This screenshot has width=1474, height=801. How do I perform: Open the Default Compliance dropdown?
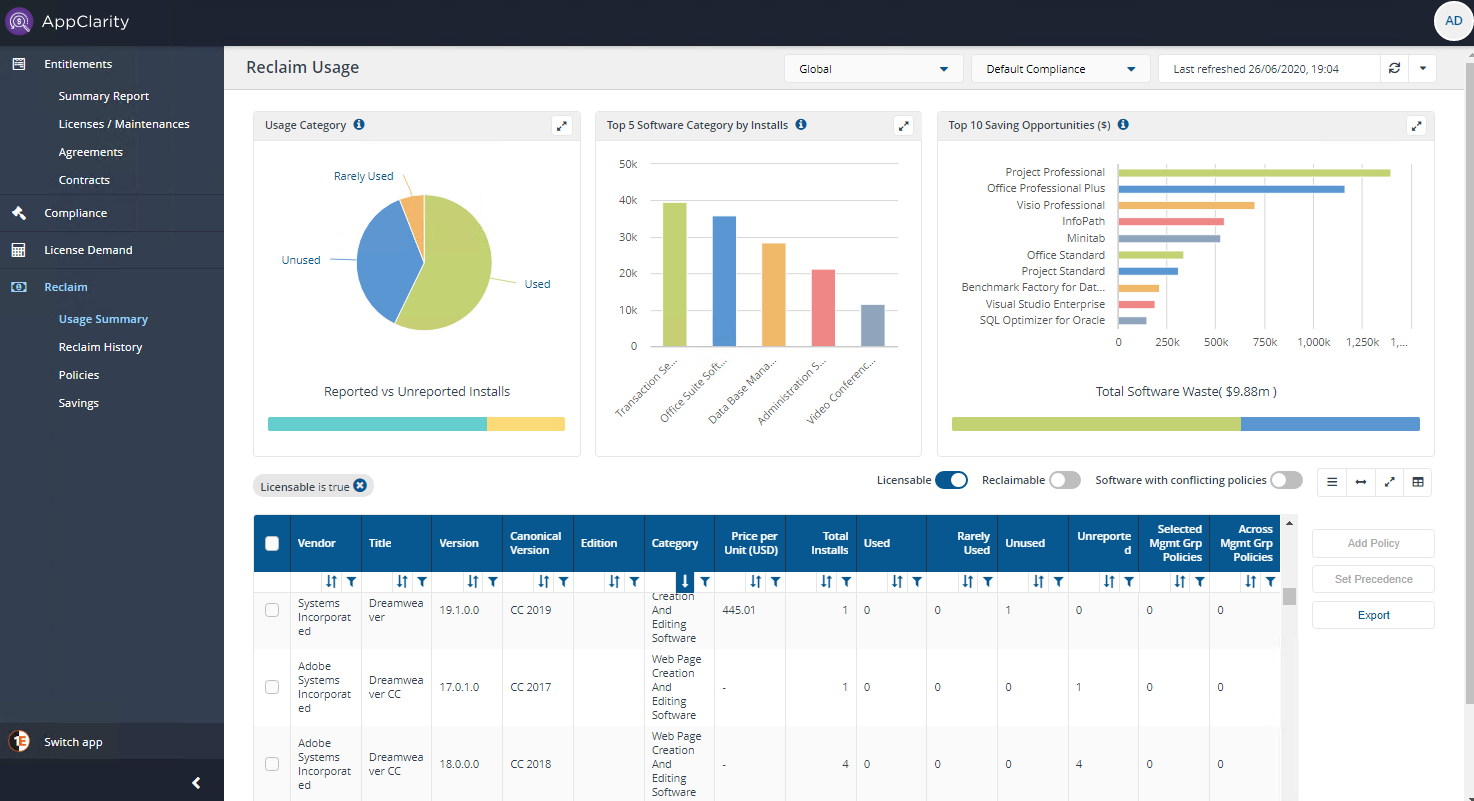click(1061, 69)
